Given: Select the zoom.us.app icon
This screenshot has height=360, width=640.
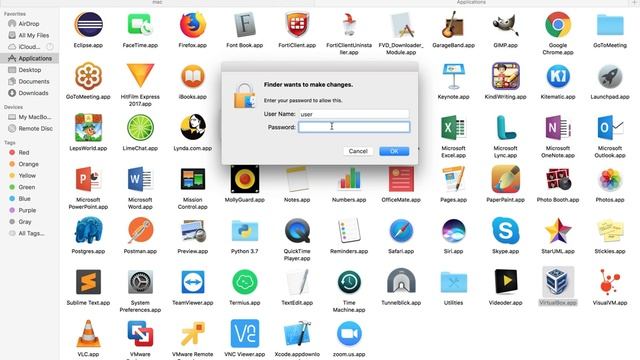Looking at the screenshot, I should [349, 333].
